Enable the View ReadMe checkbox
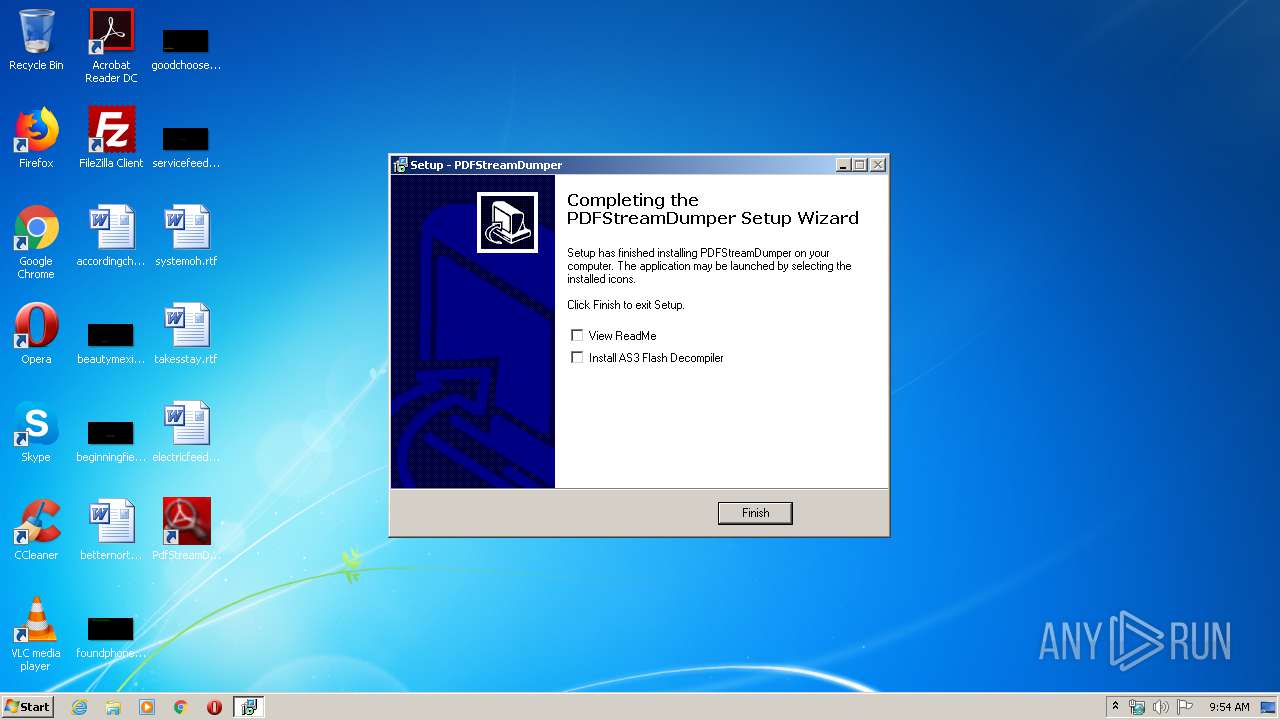This screenshot has height=720, width=1280. pyautogui.click(x=577, y=336)
